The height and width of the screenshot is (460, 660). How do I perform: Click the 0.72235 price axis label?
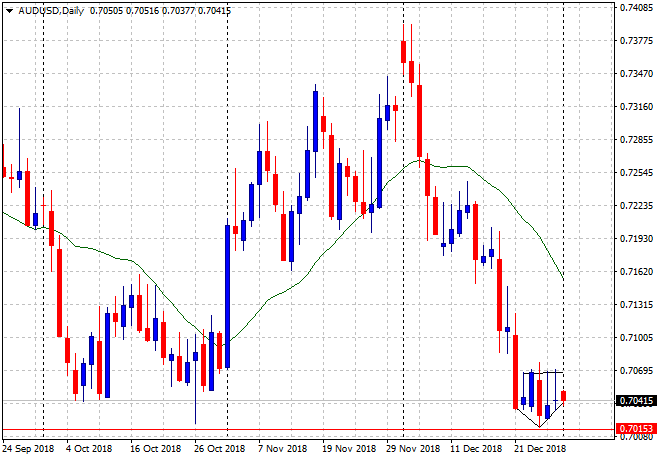click(x=636, y=205)
